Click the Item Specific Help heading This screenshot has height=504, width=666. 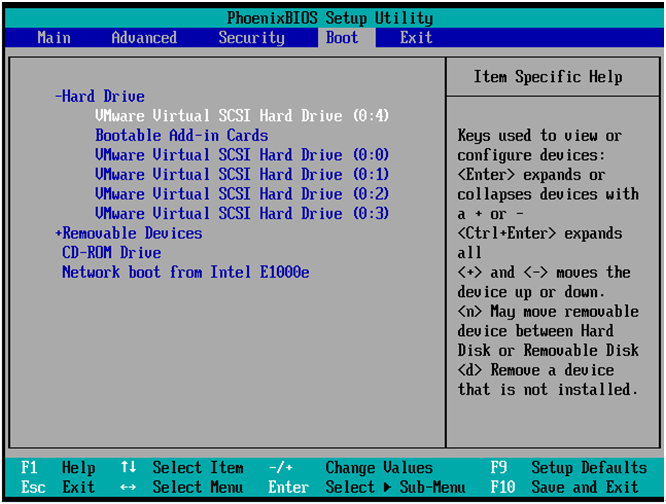[x=548, y=77]
